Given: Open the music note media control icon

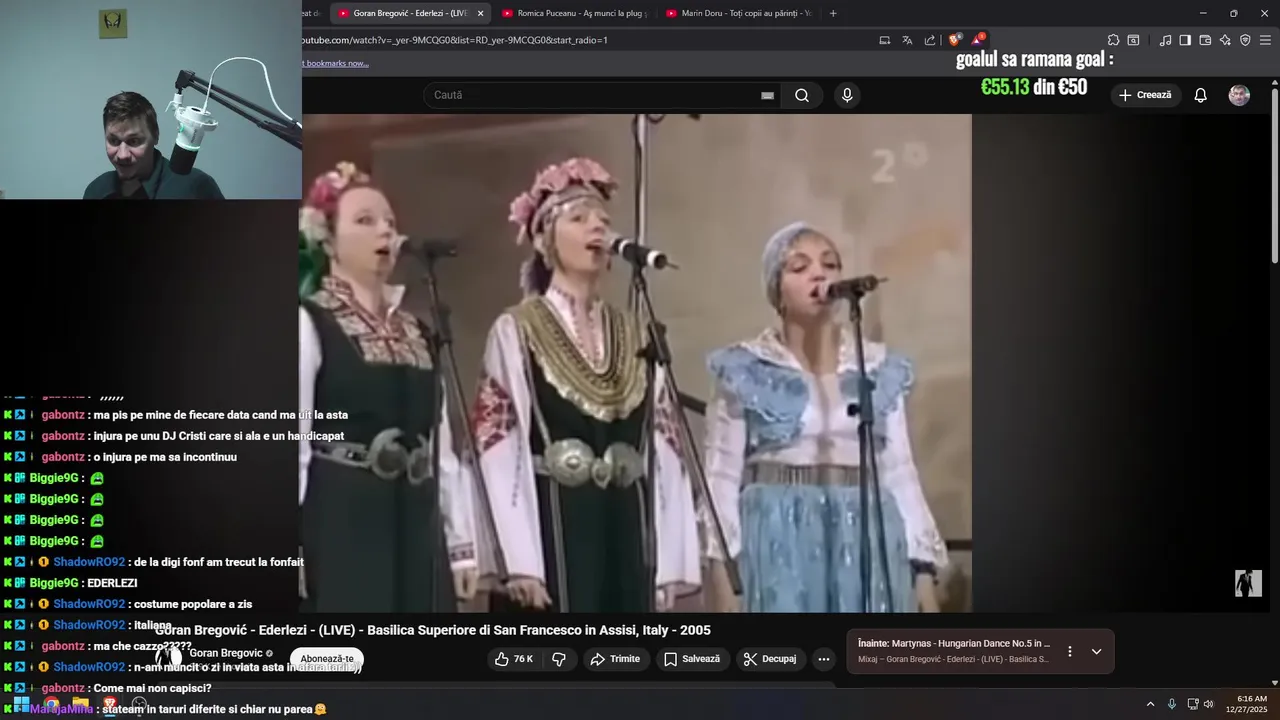Looking at the screenshot, I should click(x=1165, y=40).
